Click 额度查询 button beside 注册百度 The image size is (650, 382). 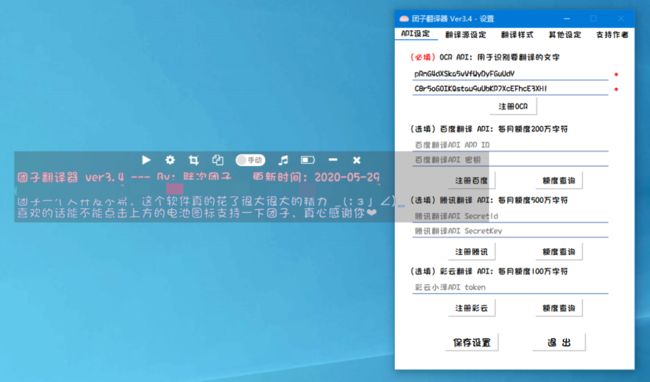tap(559, 180)
